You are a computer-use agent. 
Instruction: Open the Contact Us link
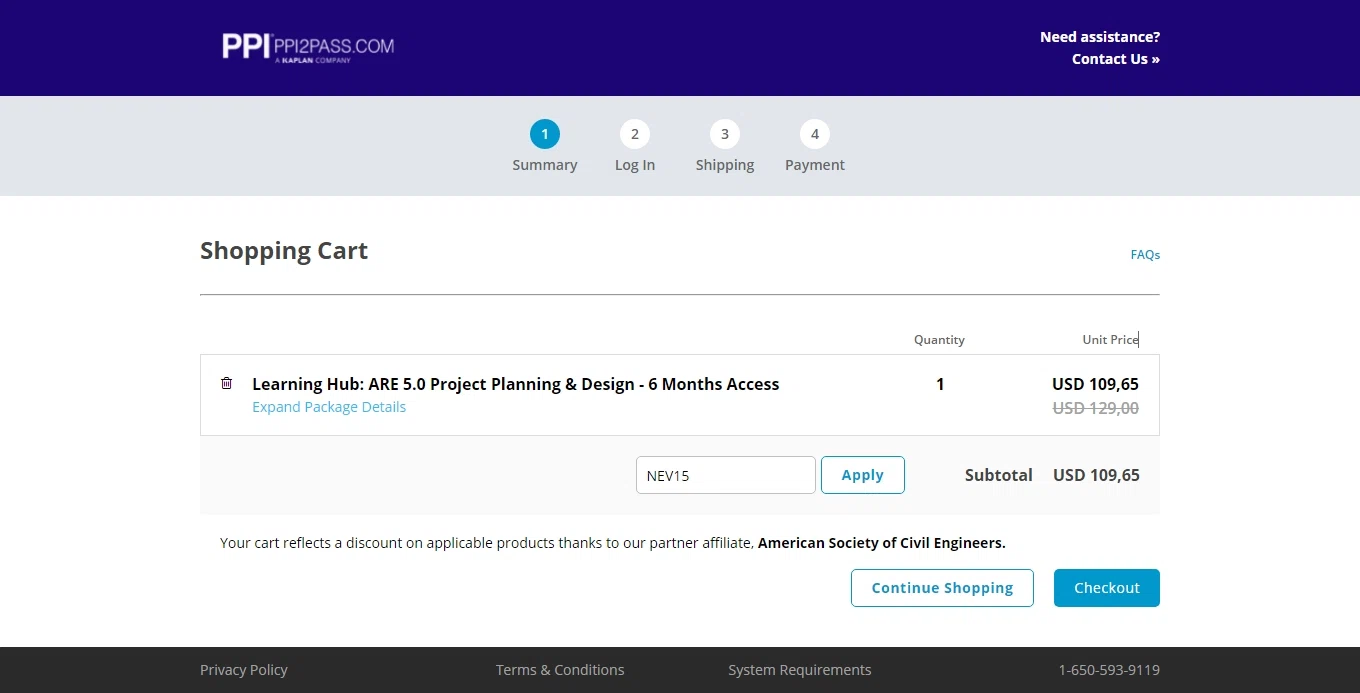[1116, 59]
